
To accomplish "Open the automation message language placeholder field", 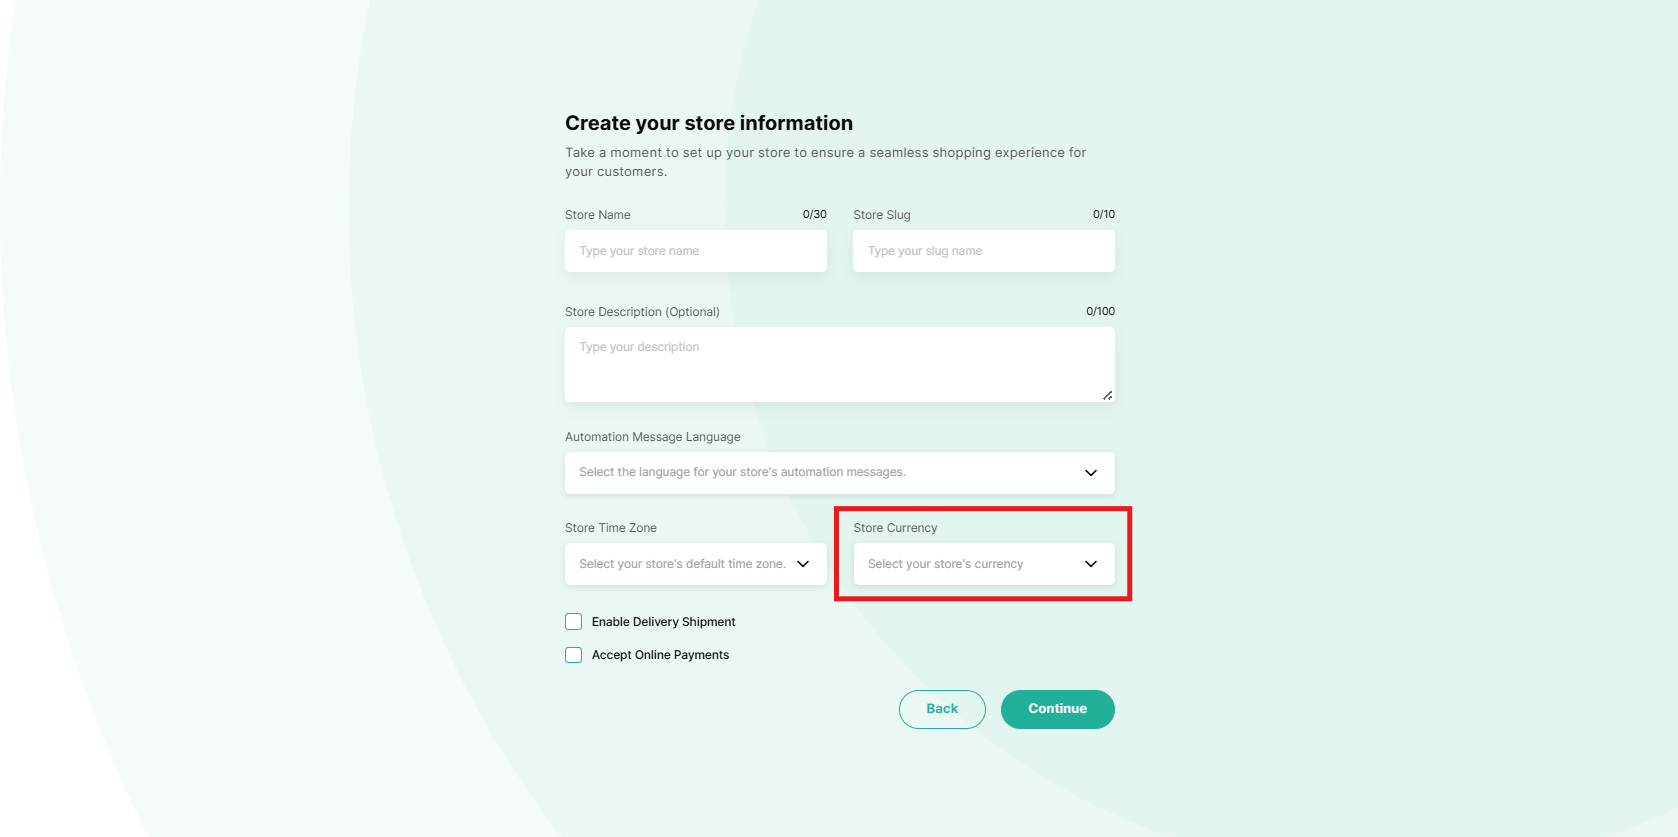I will (742, 473).
